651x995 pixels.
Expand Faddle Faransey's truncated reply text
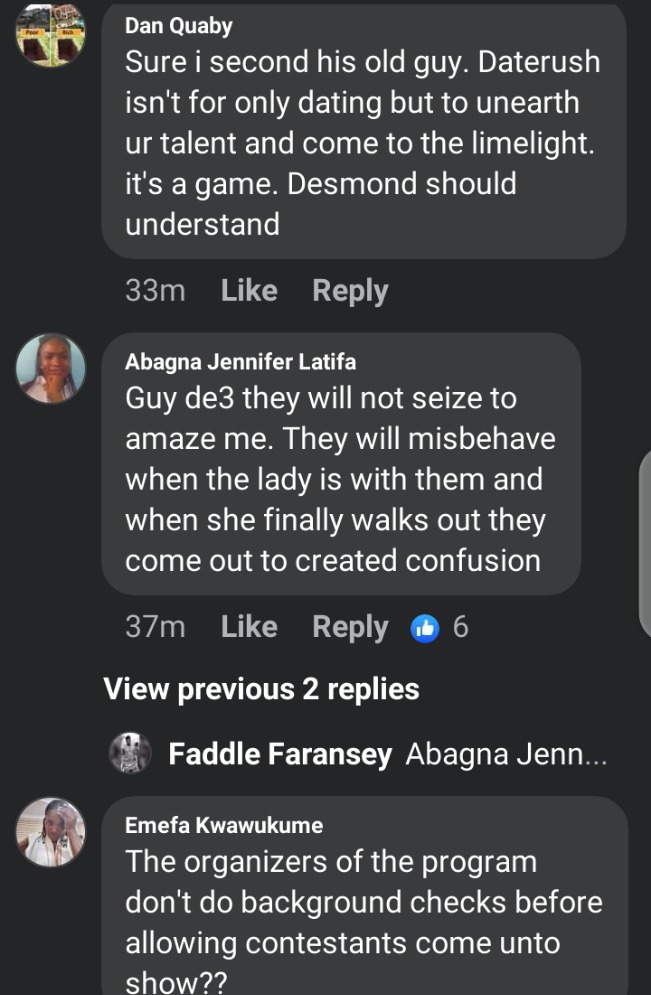tap(506, 754)
